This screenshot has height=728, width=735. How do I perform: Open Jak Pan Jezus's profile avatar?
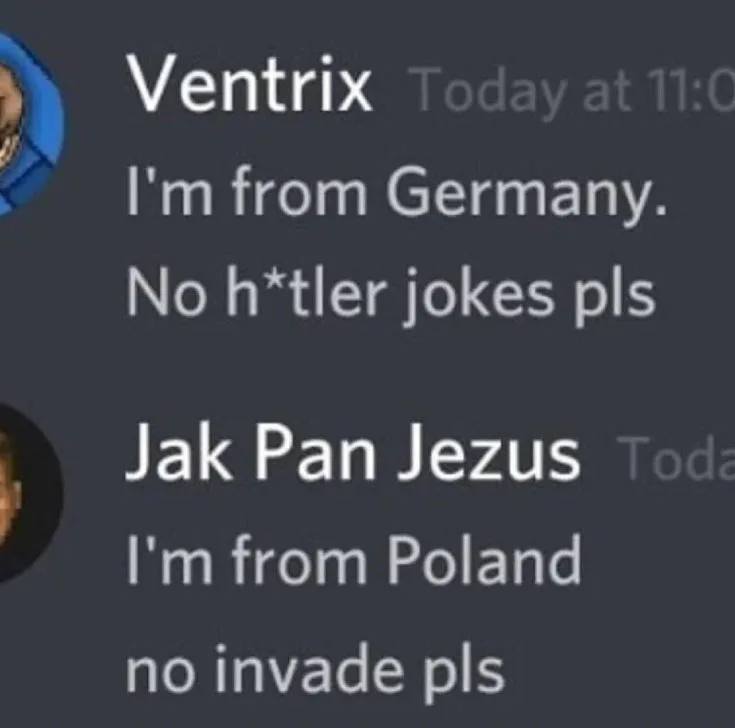point(28,495)
